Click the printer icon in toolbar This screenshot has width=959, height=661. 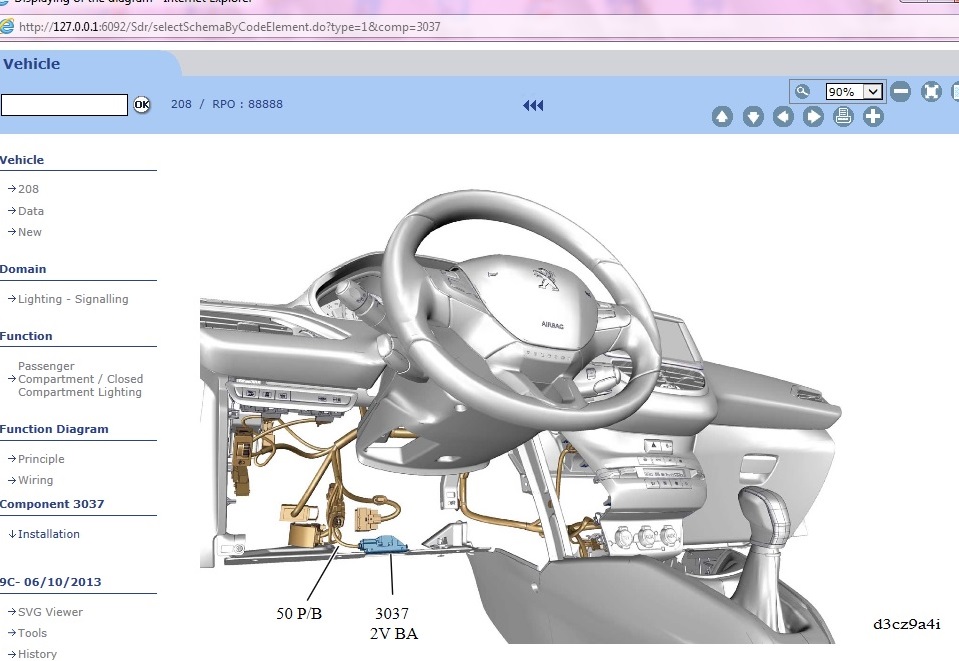pos(843,116)
